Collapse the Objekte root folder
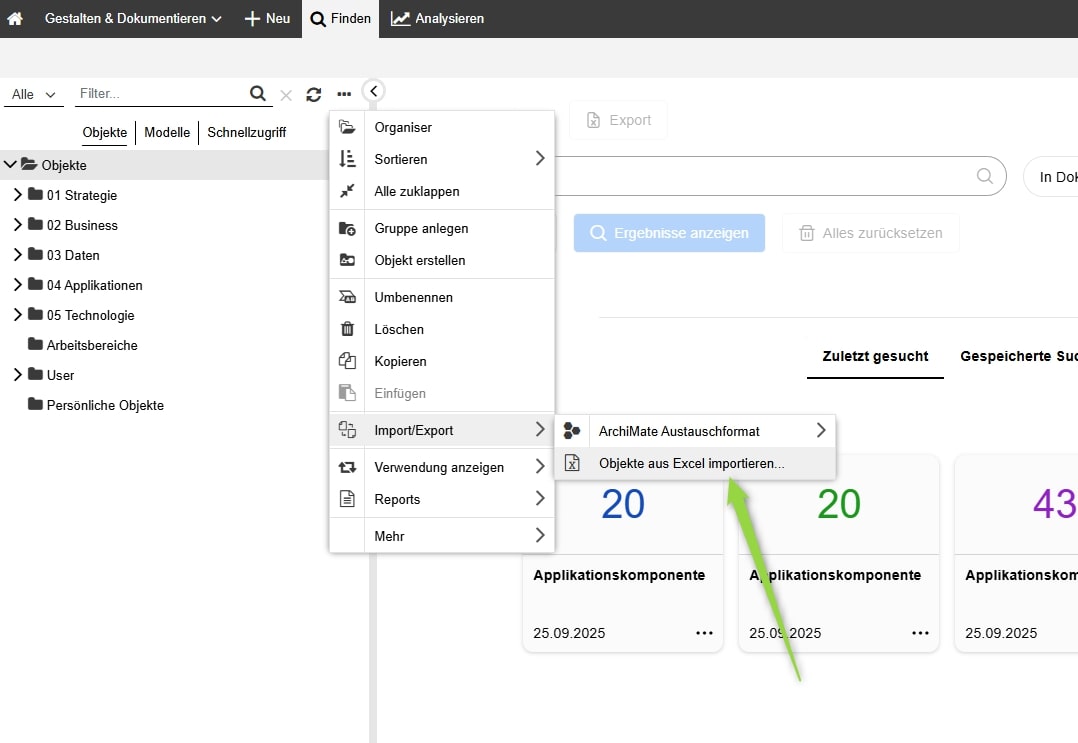1078x743 pixels. 10,165
